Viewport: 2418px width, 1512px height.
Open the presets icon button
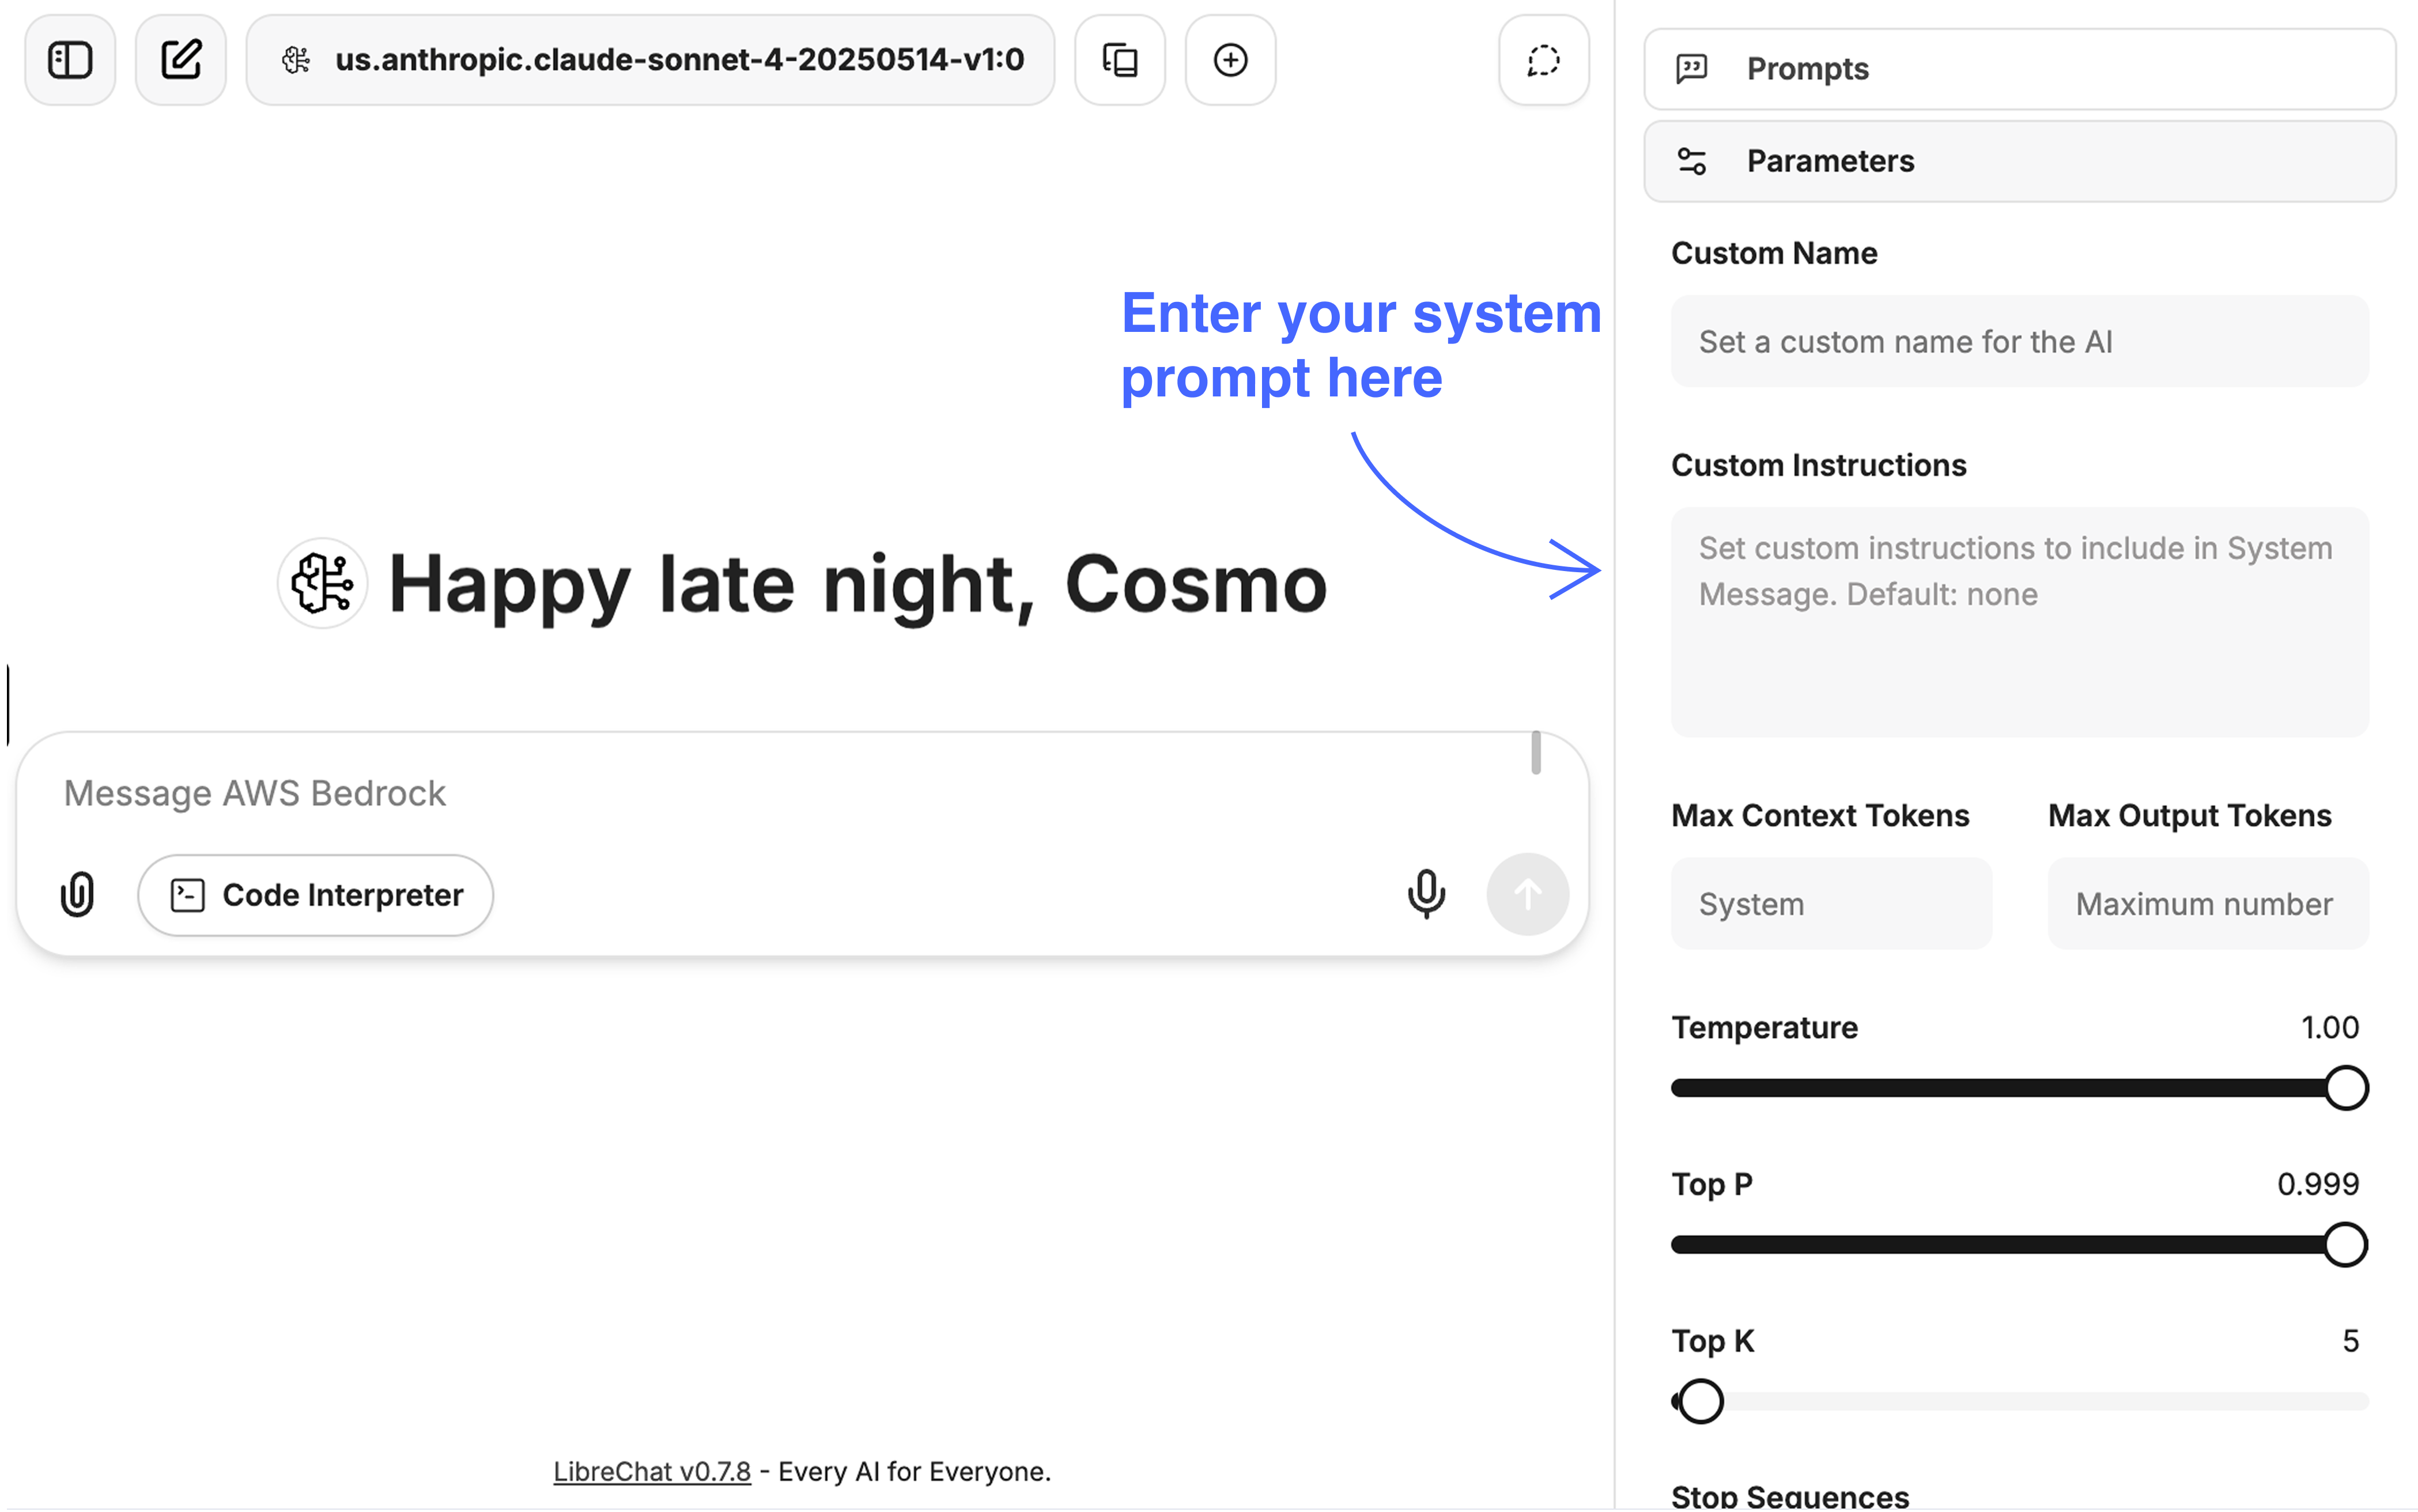click(x=1120, y=60)
